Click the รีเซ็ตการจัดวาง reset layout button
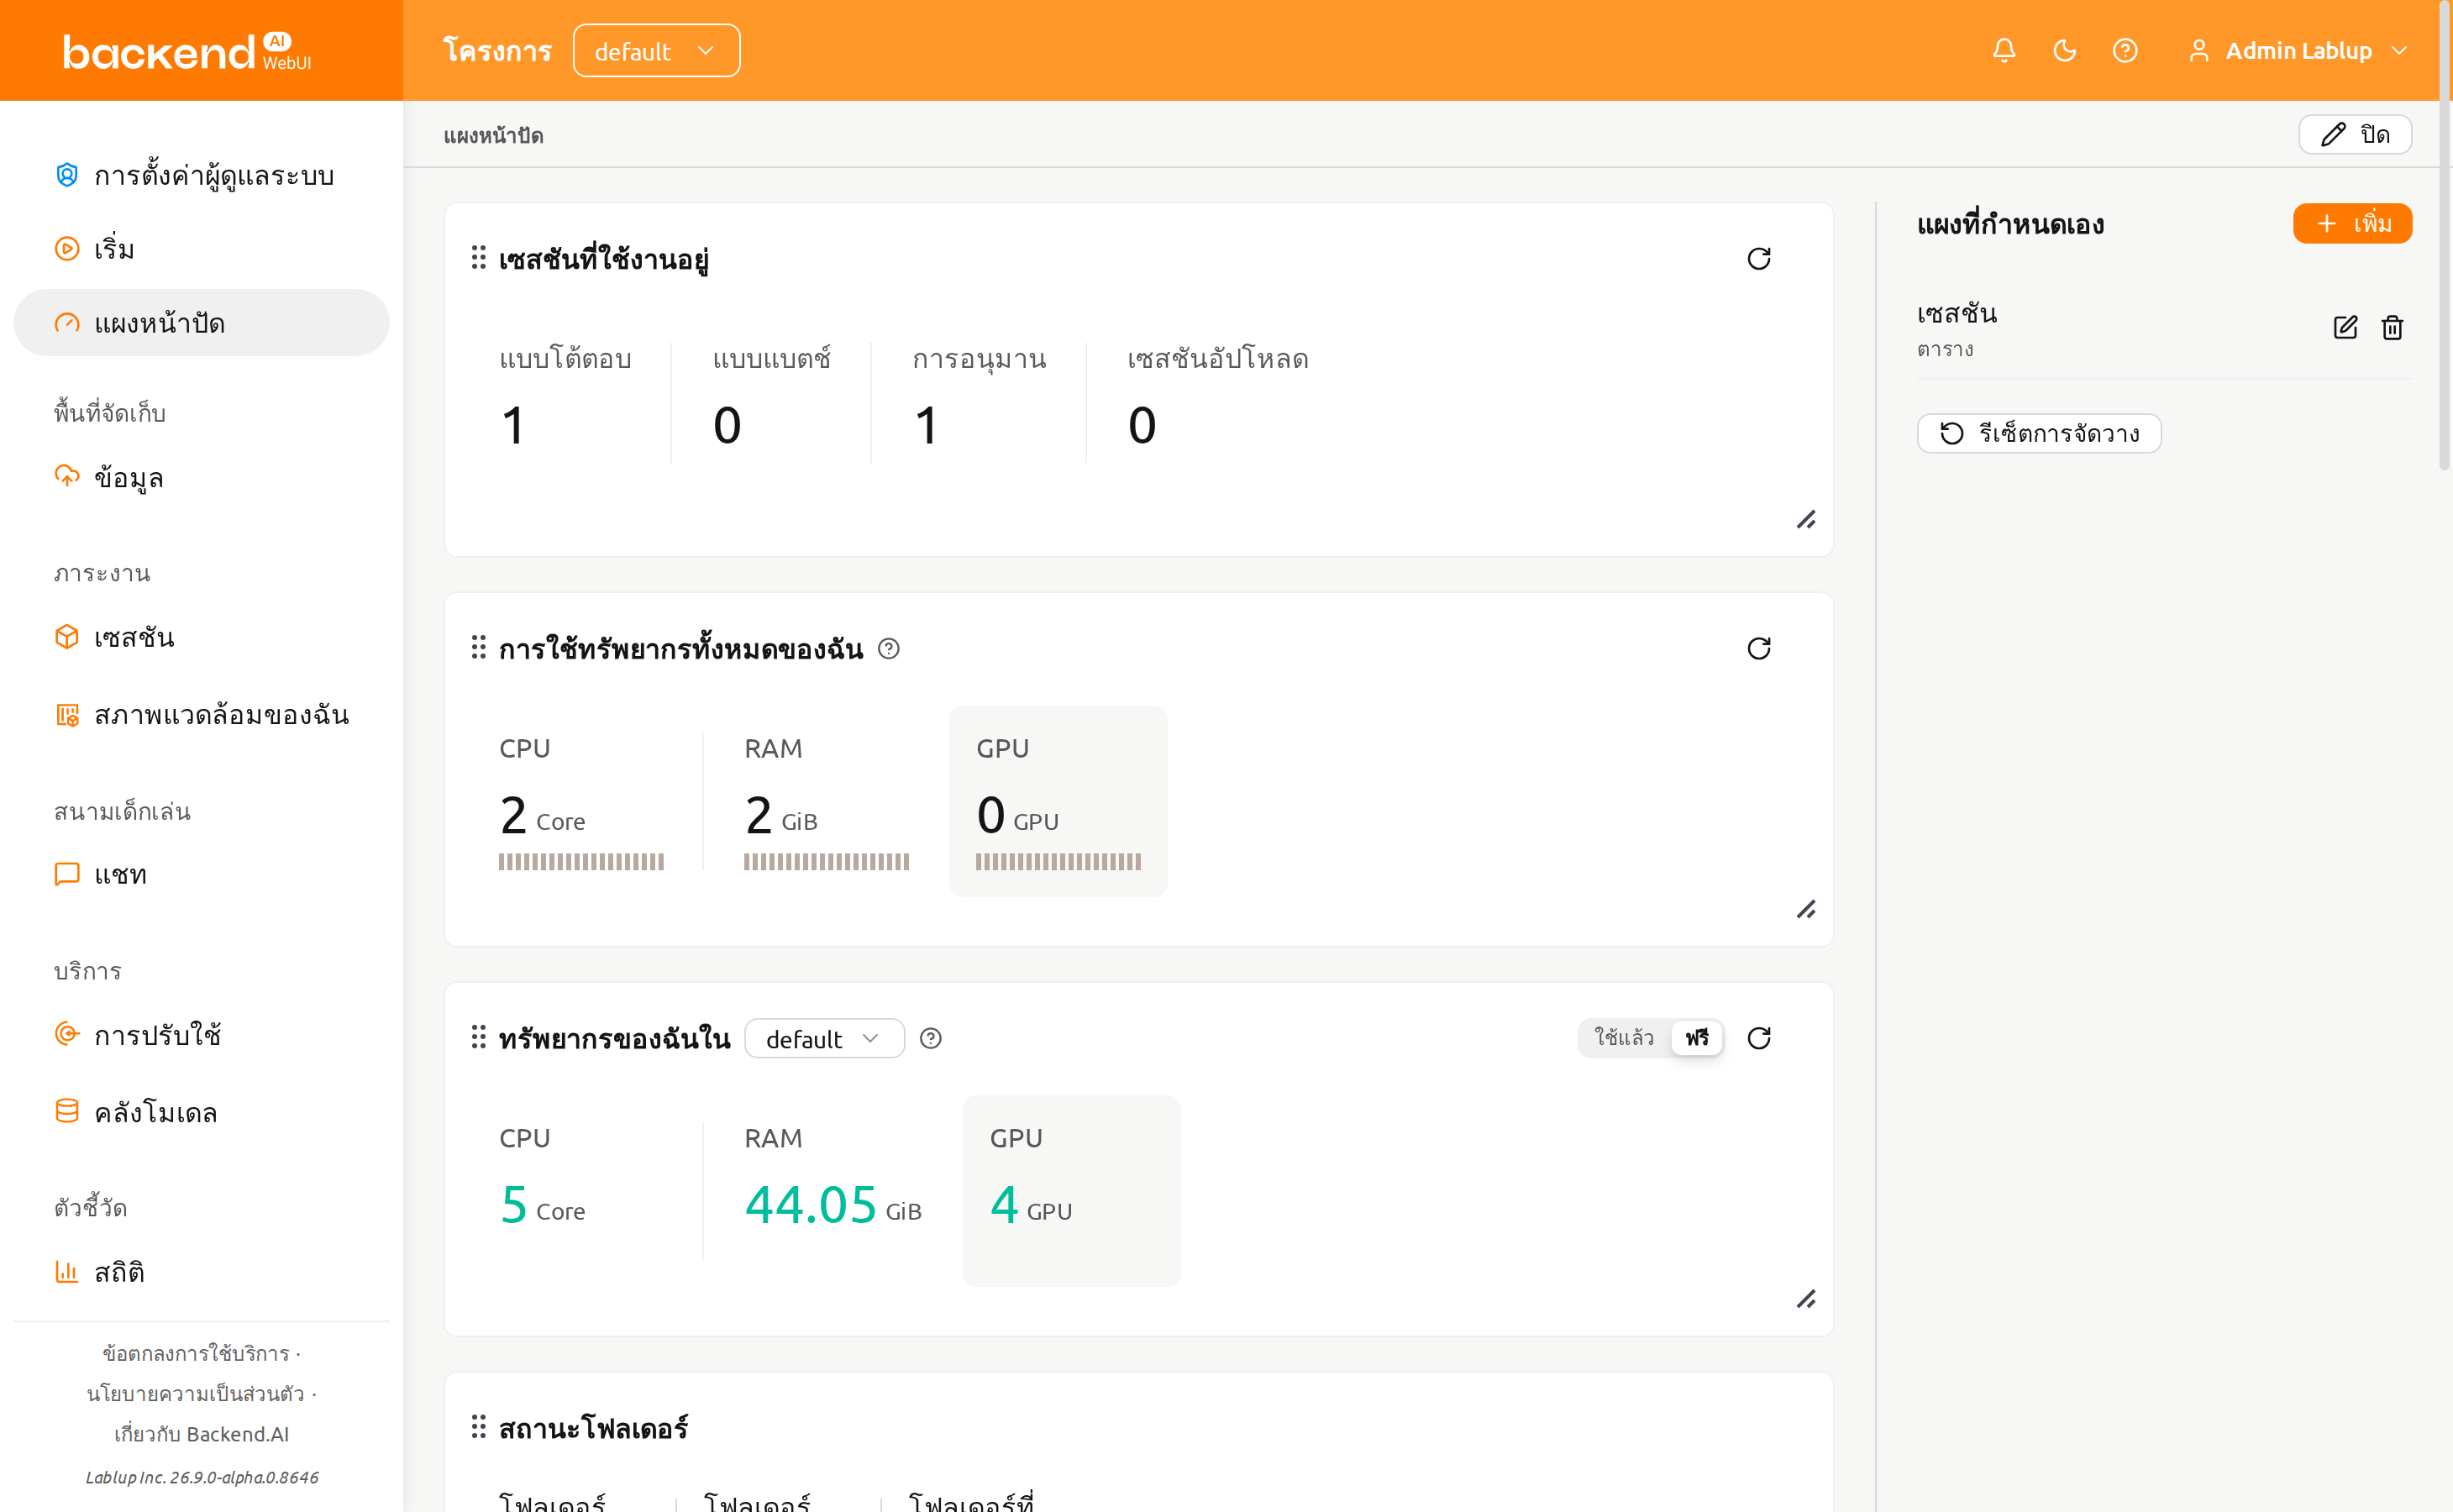 (x=2039, y=433)
